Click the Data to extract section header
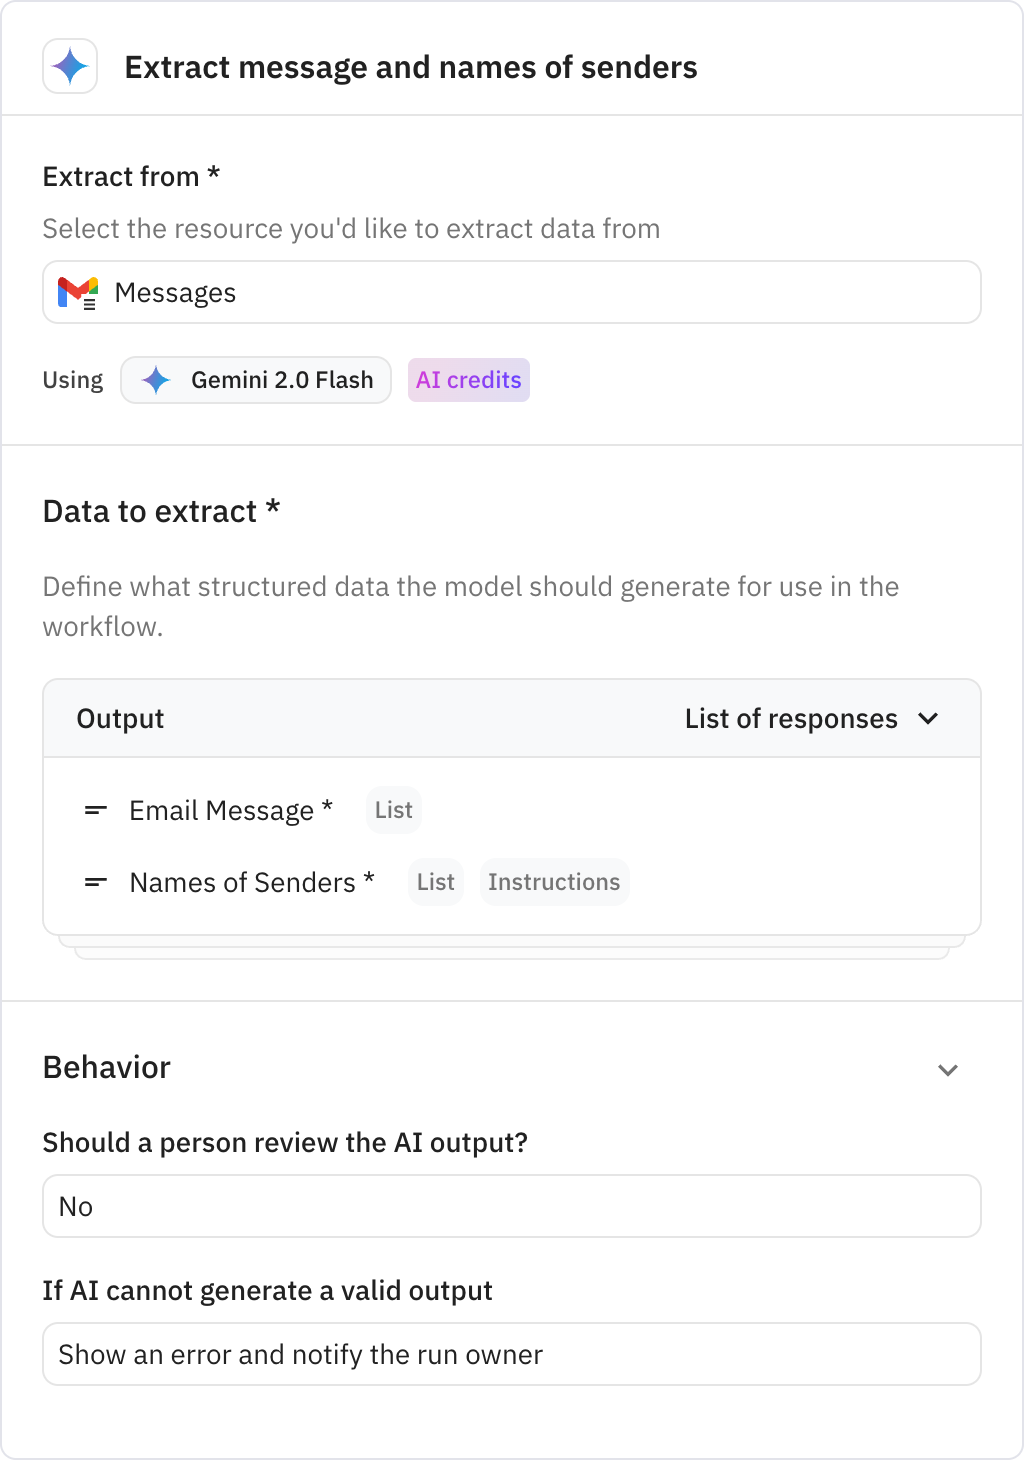Image resolution: width=1024 pixels, height=1460 pixels. (161, 511)
